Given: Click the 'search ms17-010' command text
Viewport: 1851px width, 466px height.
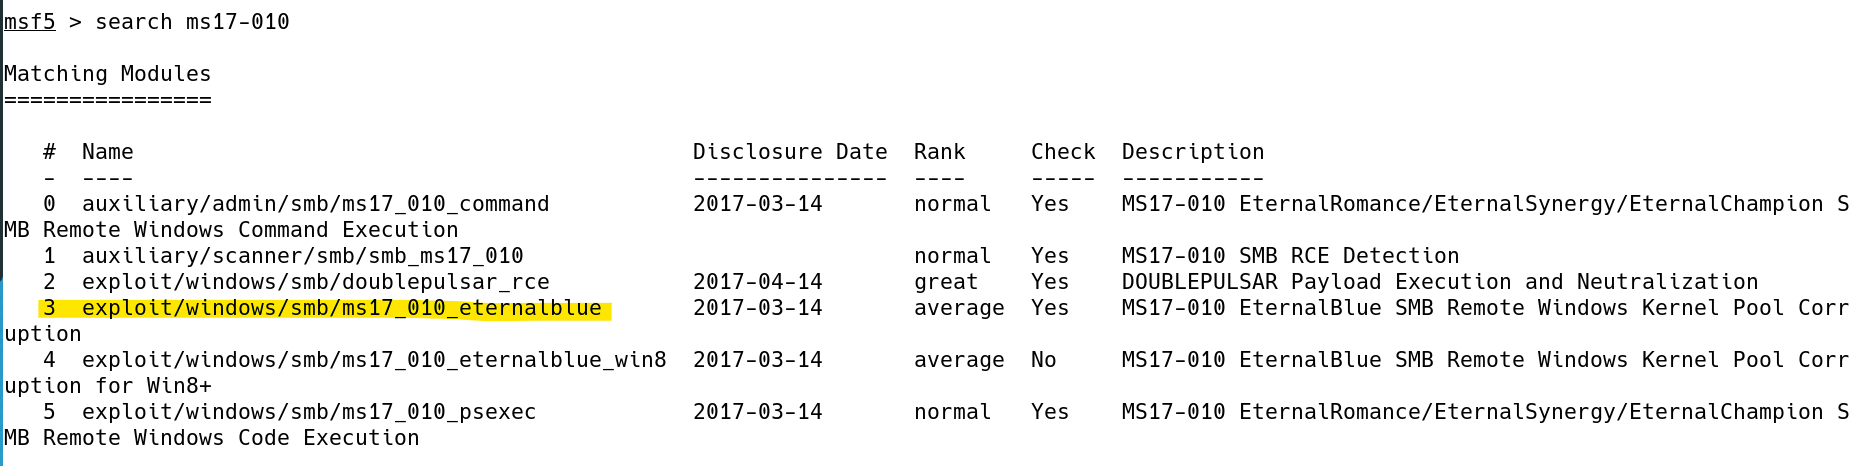Looking at the screenshot, I should click(x=192, y=22).
